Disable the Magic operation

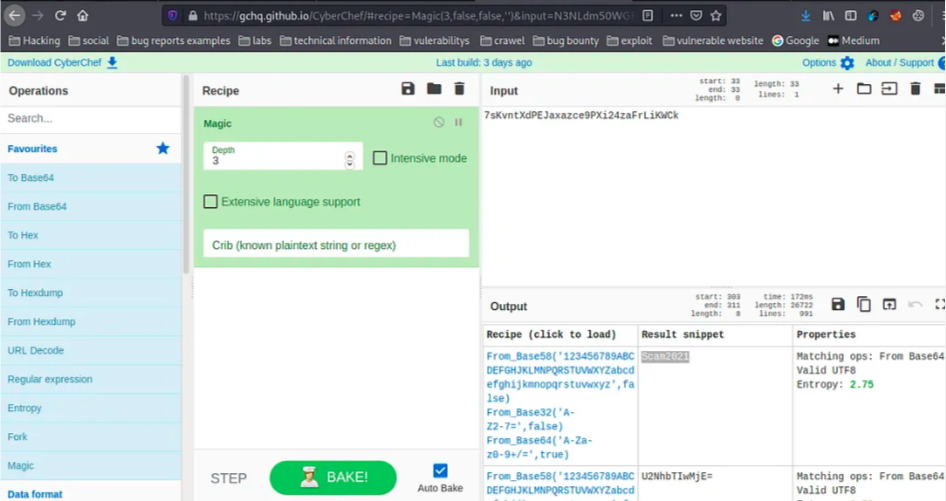click(439, 123)
